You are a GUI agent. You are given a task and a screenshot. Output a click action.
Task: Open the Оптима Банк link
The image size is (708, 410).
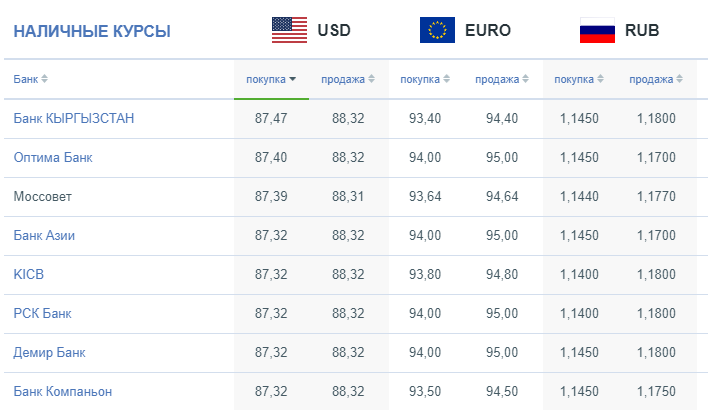(x=53, y=157)
